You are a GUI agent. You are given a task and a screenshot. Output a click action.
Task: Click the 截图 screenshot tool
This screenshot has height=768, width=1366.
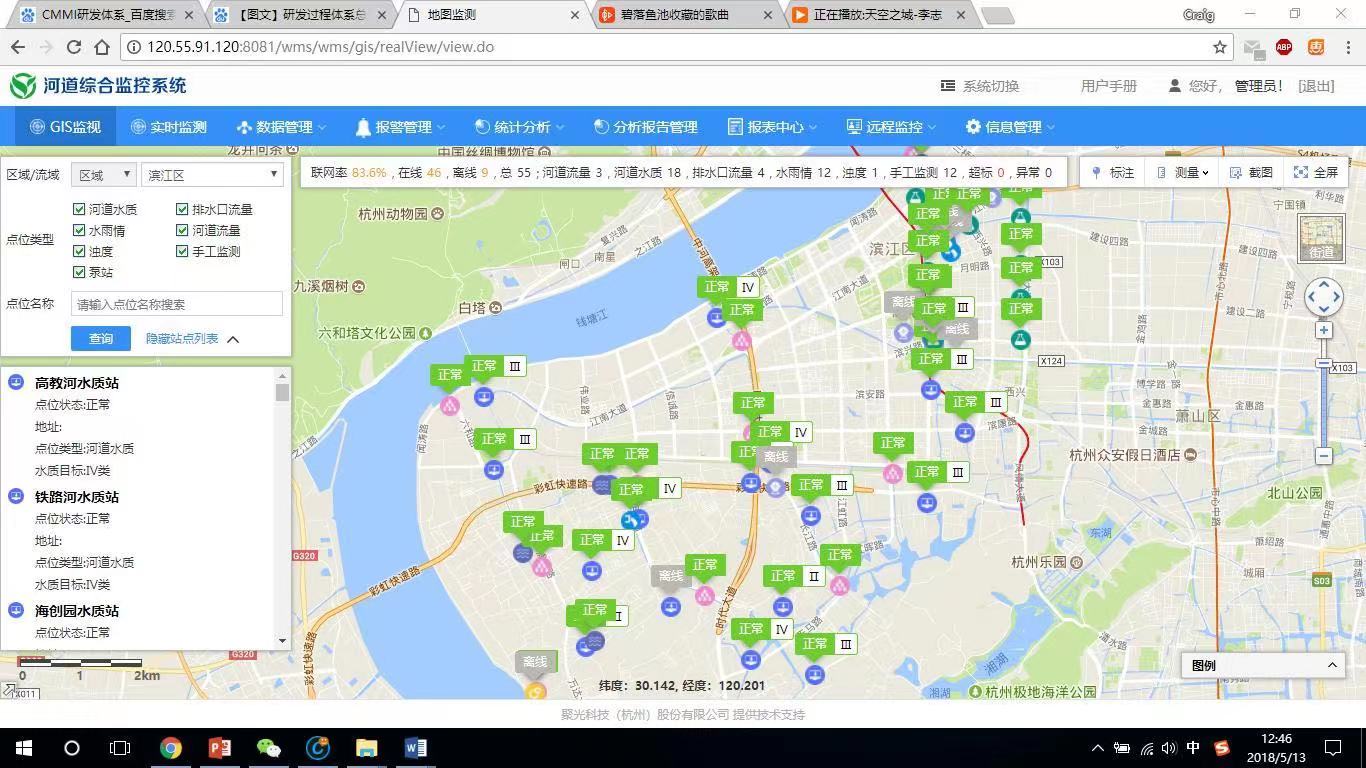click(1253, 172)
